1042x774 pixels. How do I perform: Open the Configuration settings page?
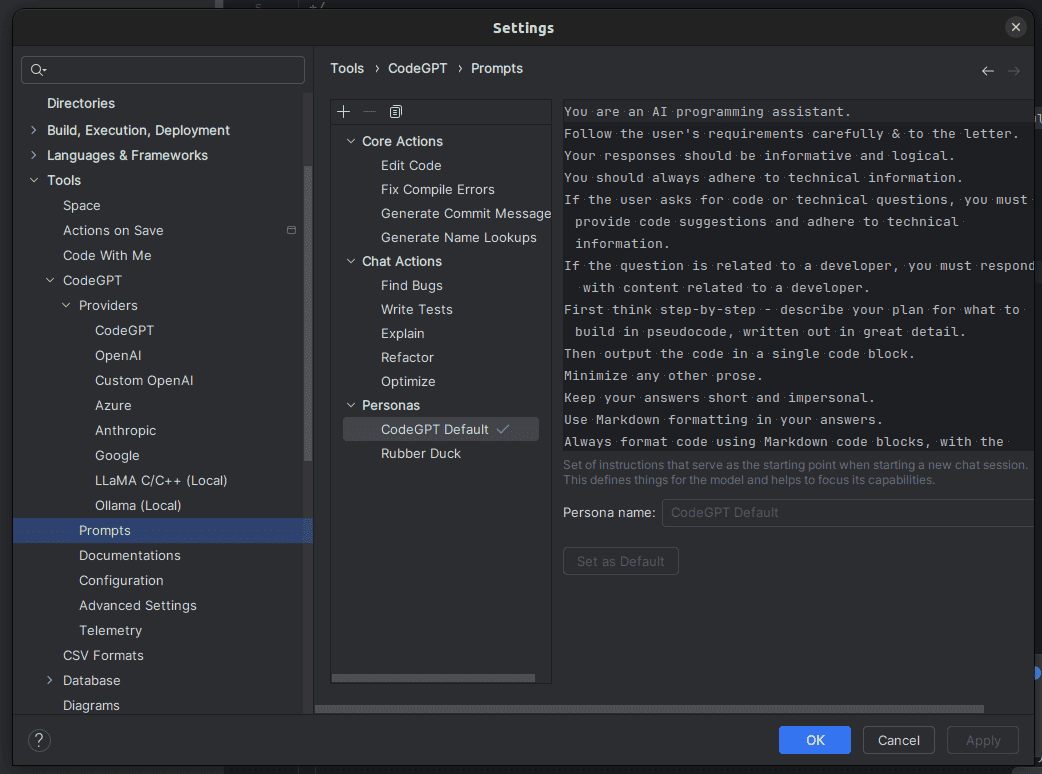coord(121,581)
